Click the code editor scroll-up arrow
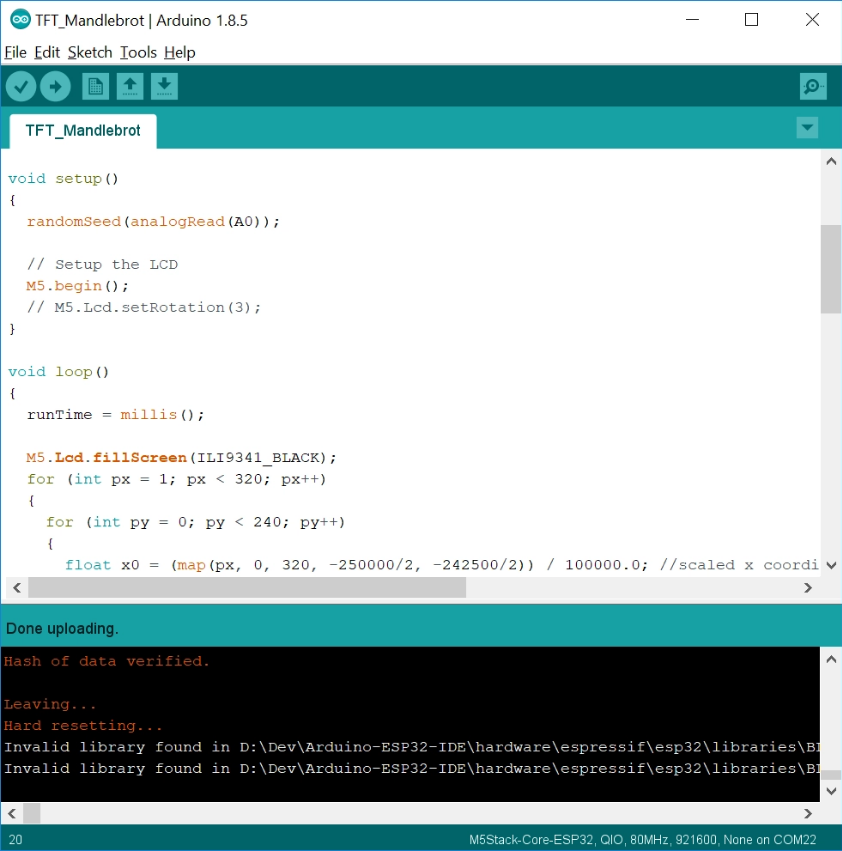This screenshot has width=842, height=851. (x=831, y=161)
